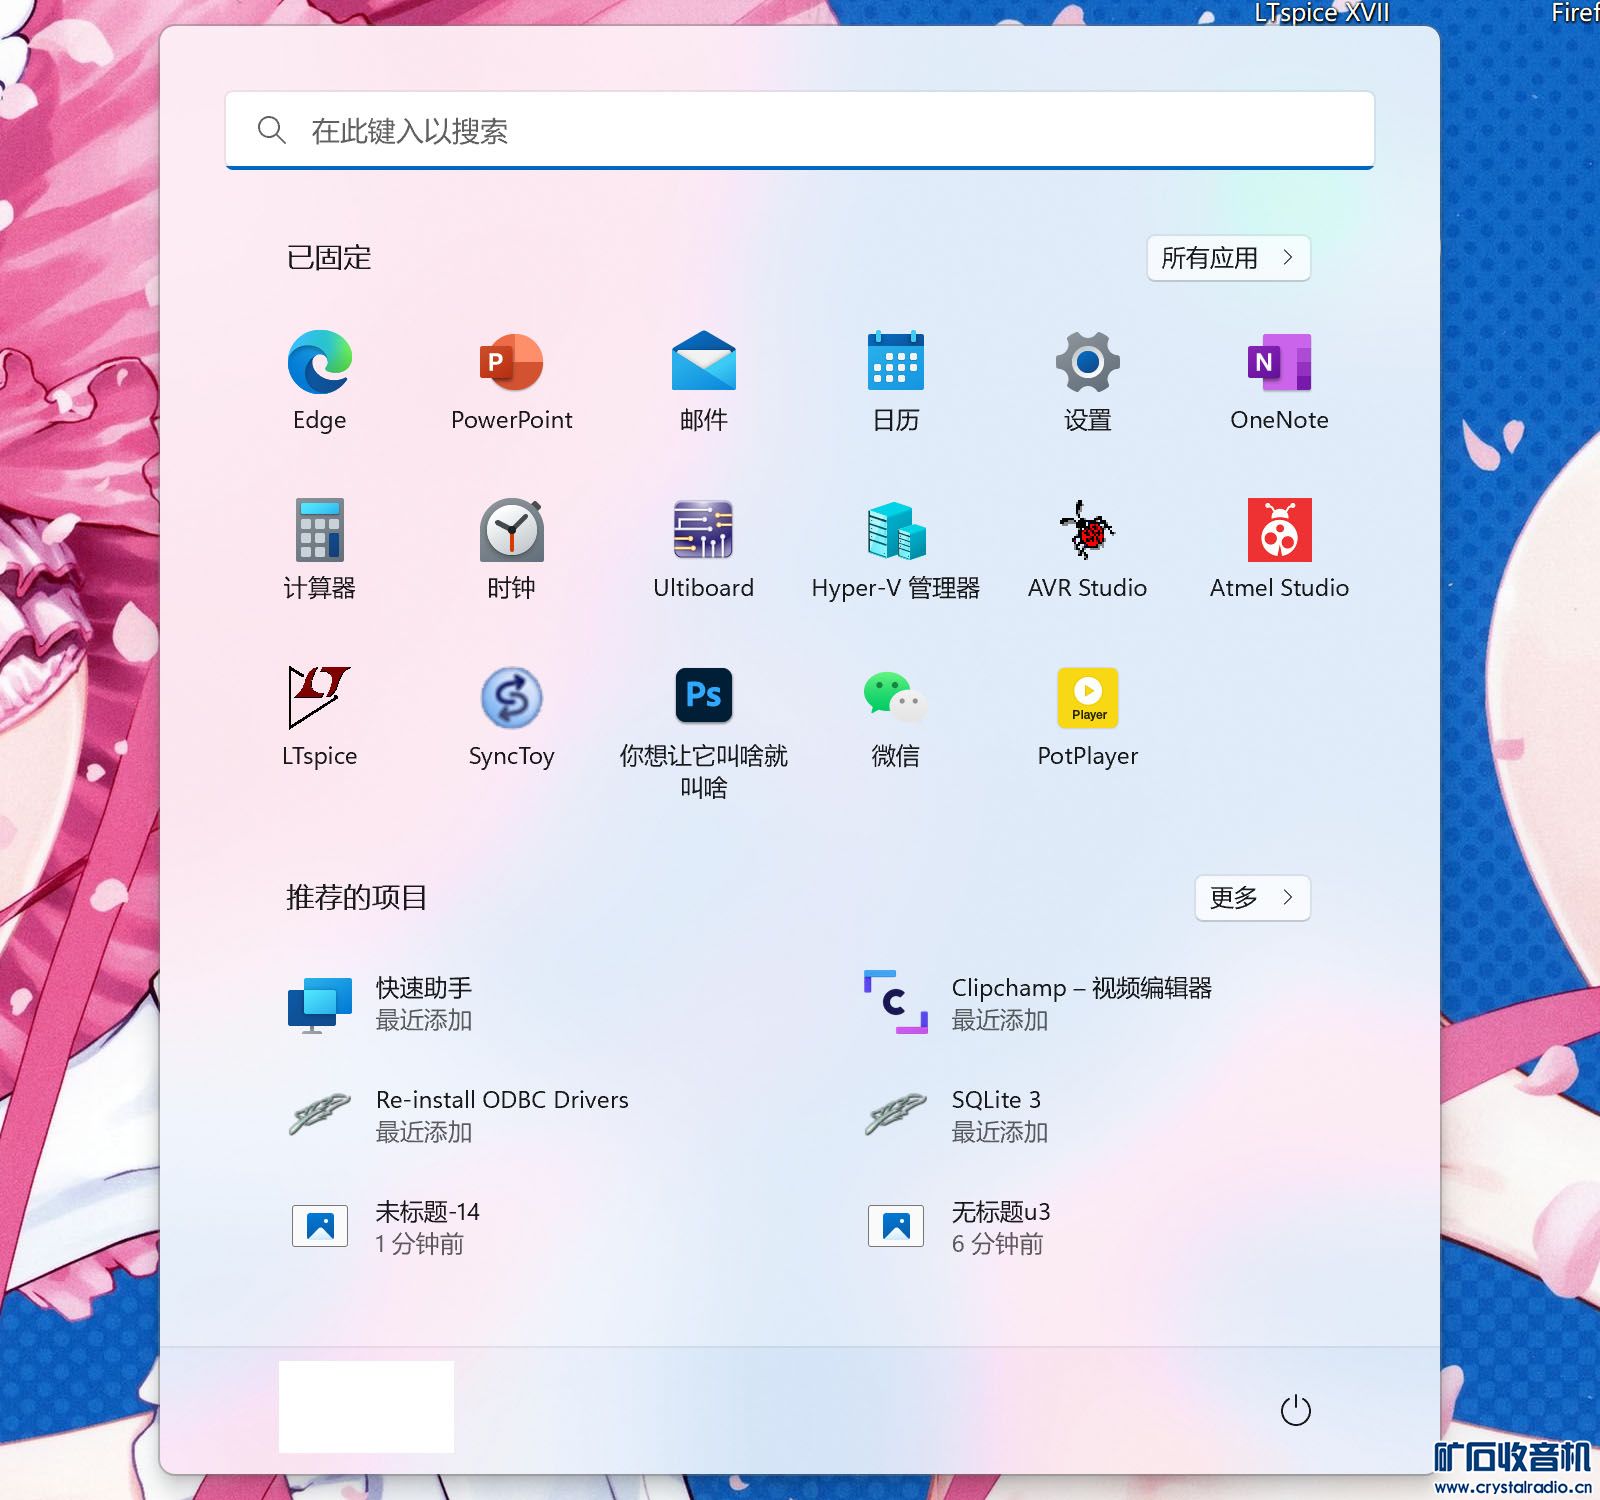Open Edge from pinned apps

click(320, 381)
